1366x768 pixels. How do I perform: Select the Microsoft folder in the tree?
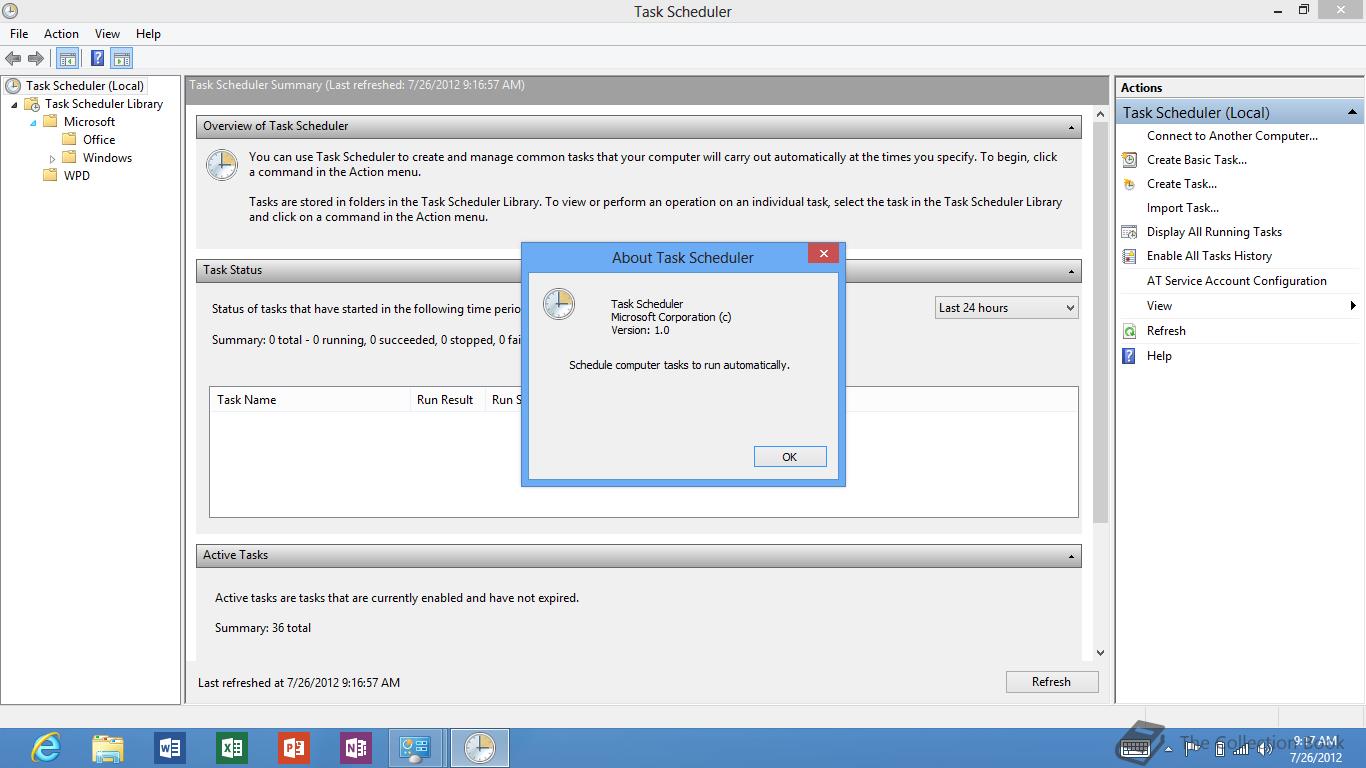click(x=89, y=122)
